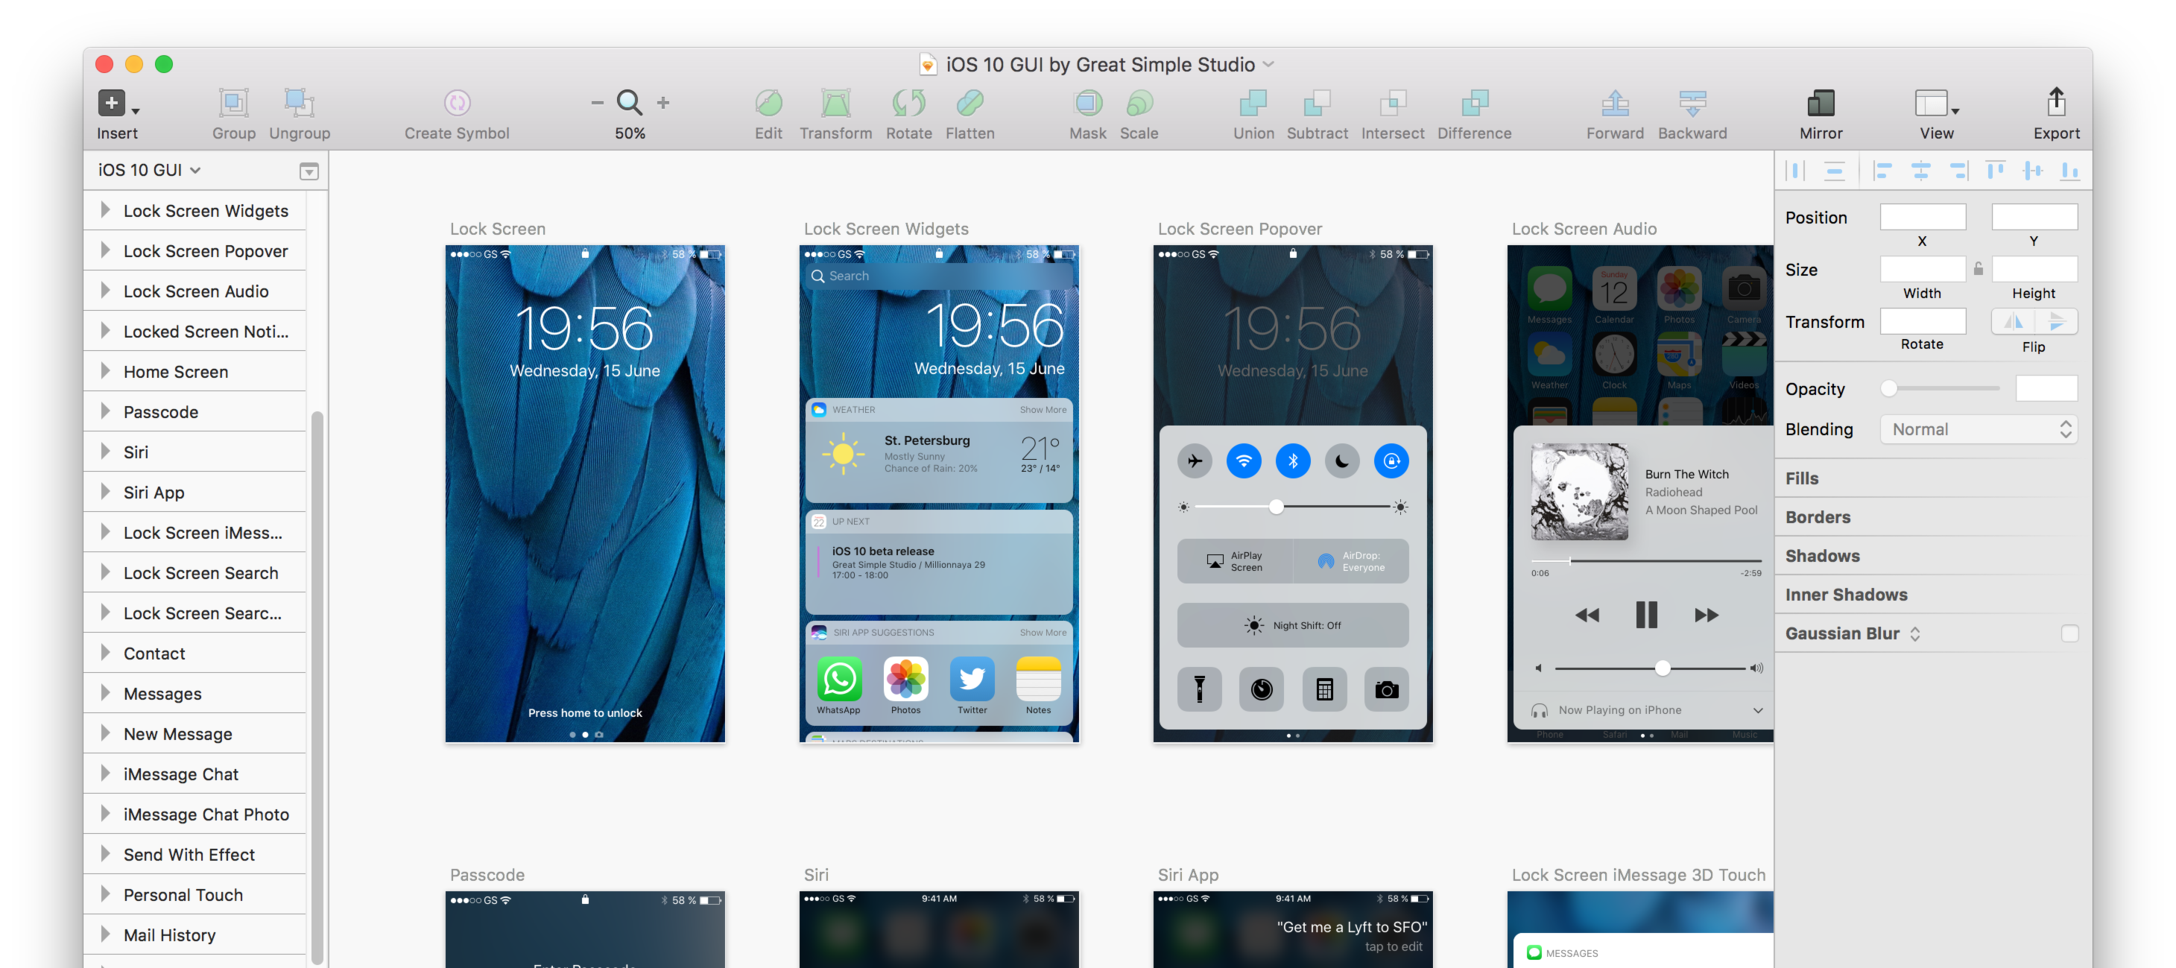This screenshot has height=968, width=2176.
Task: Click the Width size input field
Action: [x=1922, y=269]
